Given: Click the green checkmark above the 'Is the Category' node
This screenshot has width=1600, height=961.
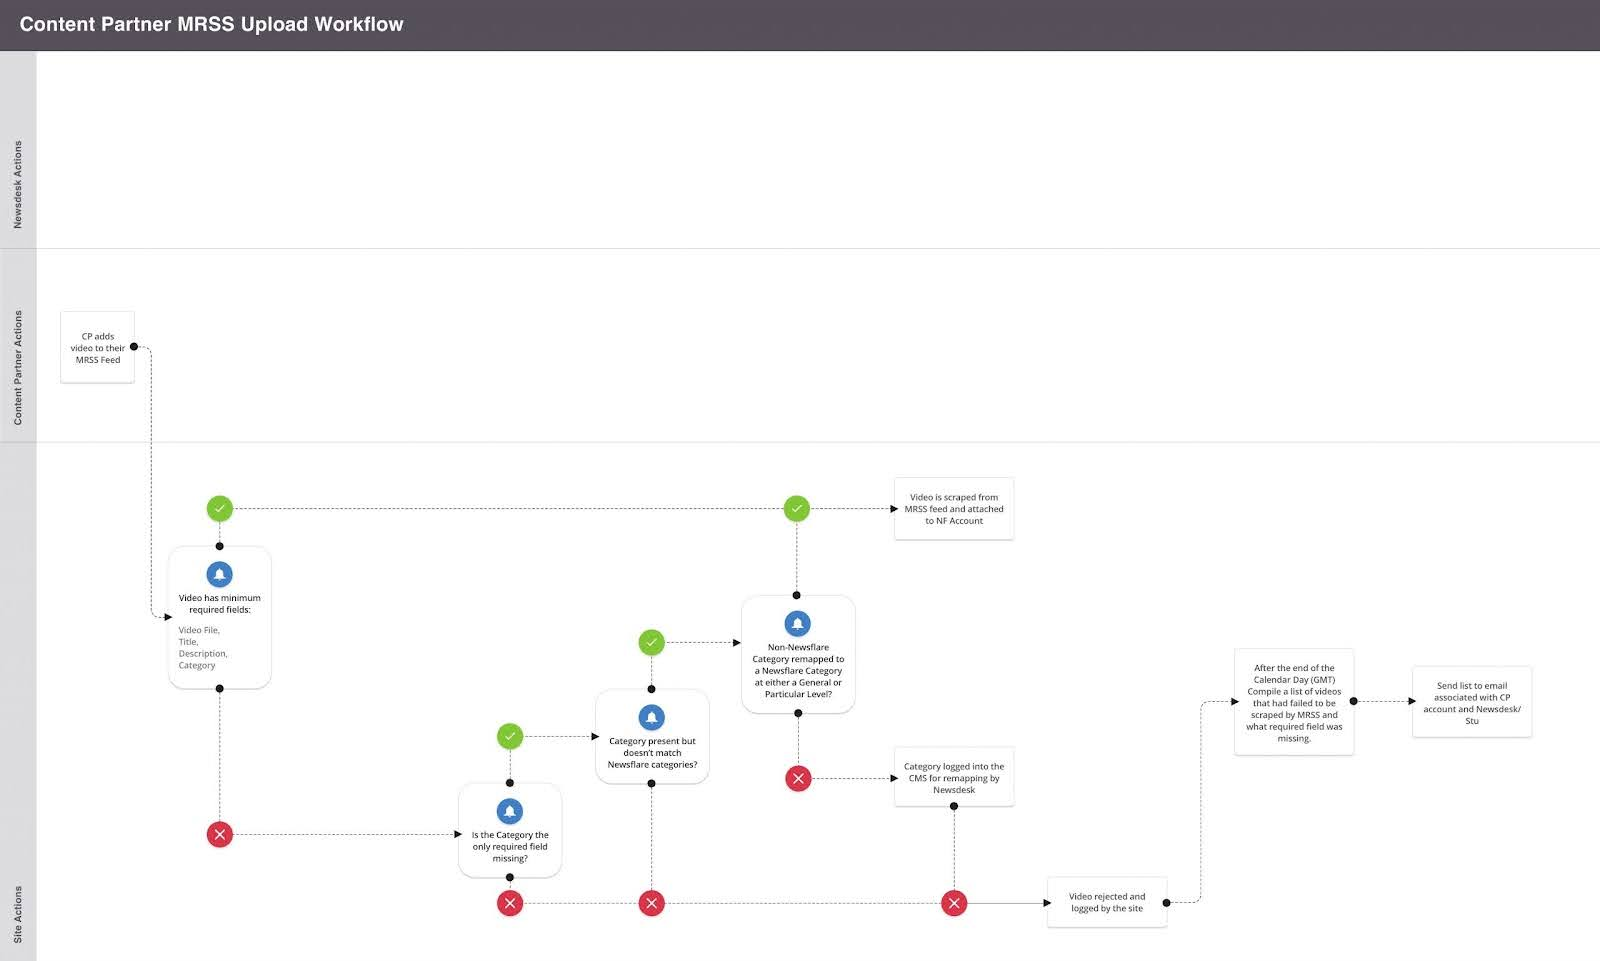Looking at the screenshot, I should [510, 737].
